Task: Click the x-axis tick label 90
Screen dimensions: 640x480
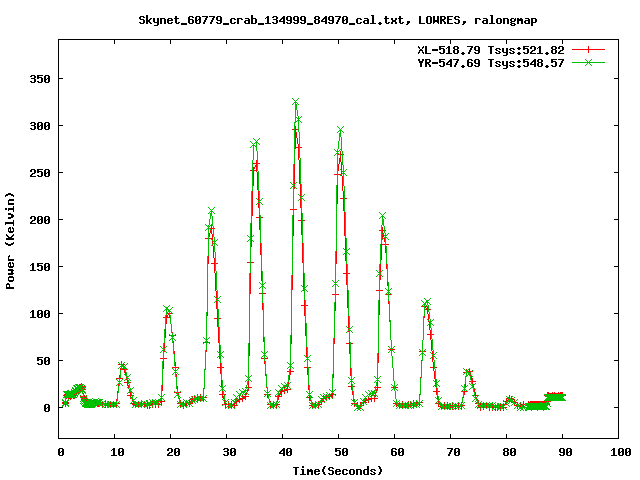Action: coord(565,452)
